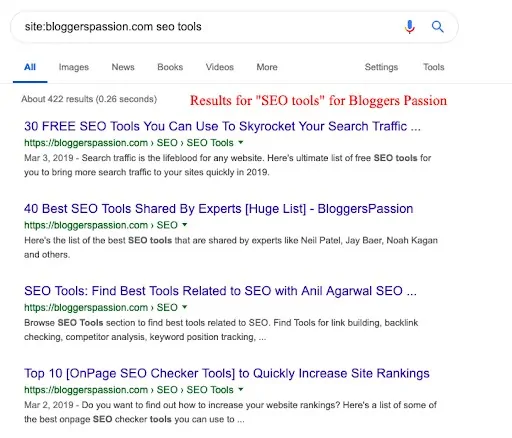The height and width of the screenshot is (438, 512).
Task: Open the More search options menu
Action: [267, 67]
